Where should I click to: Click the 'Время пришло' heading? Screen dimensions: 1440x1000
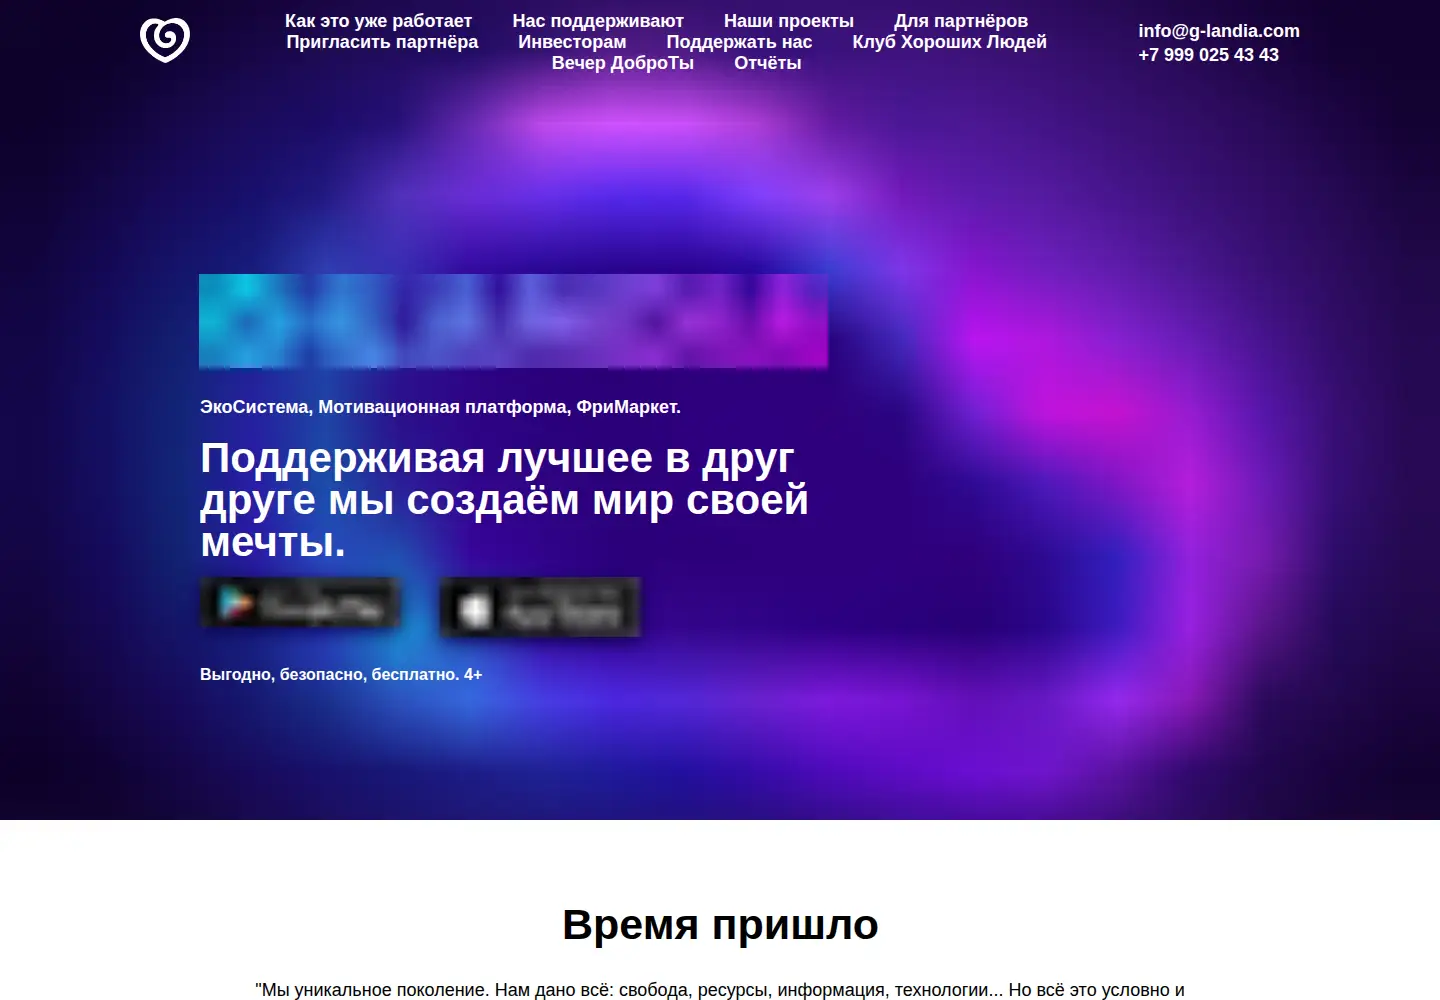[720, 925]
